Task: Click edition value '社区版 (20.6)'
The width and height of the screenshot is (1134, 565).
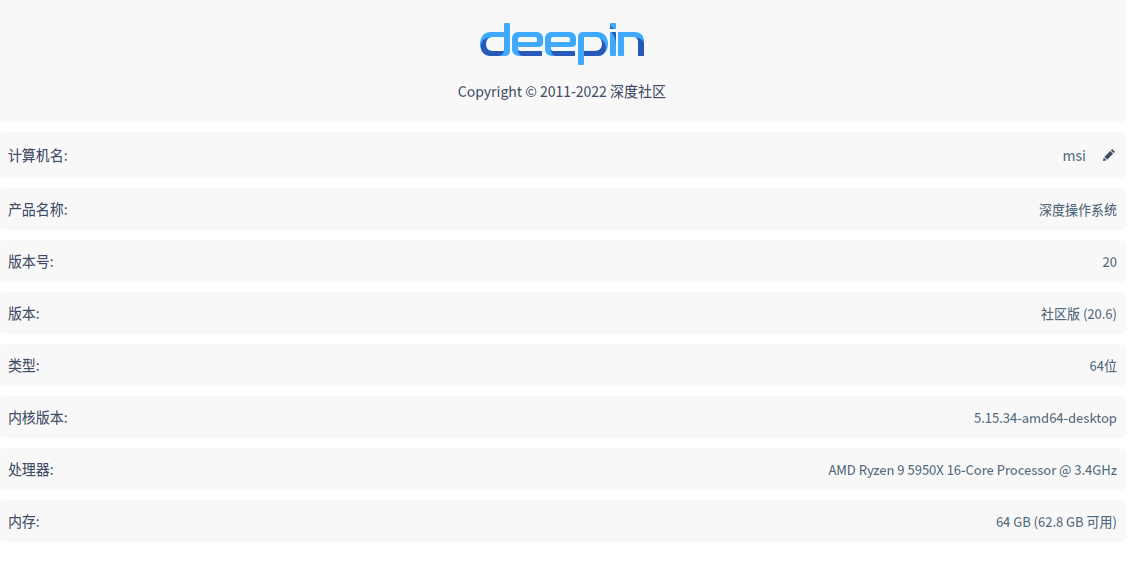Action: [1078, 314]
